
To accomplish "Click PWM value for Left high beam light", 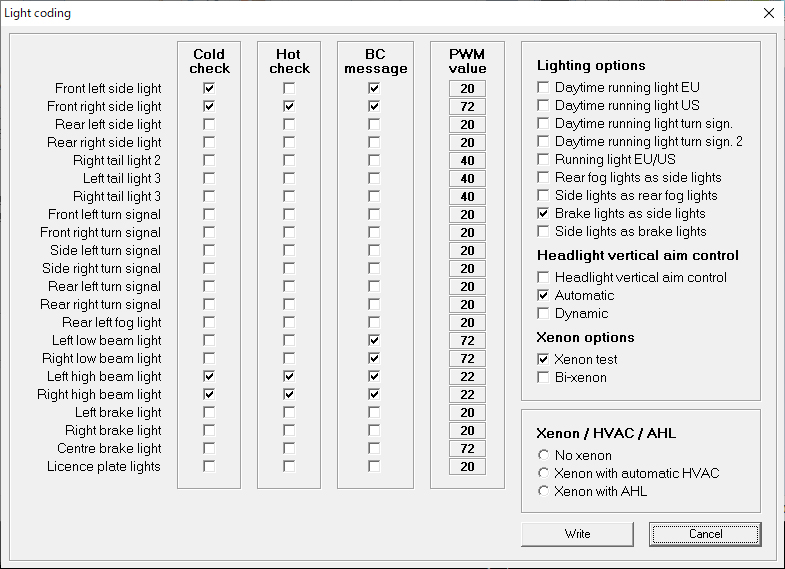I will 467,377.
